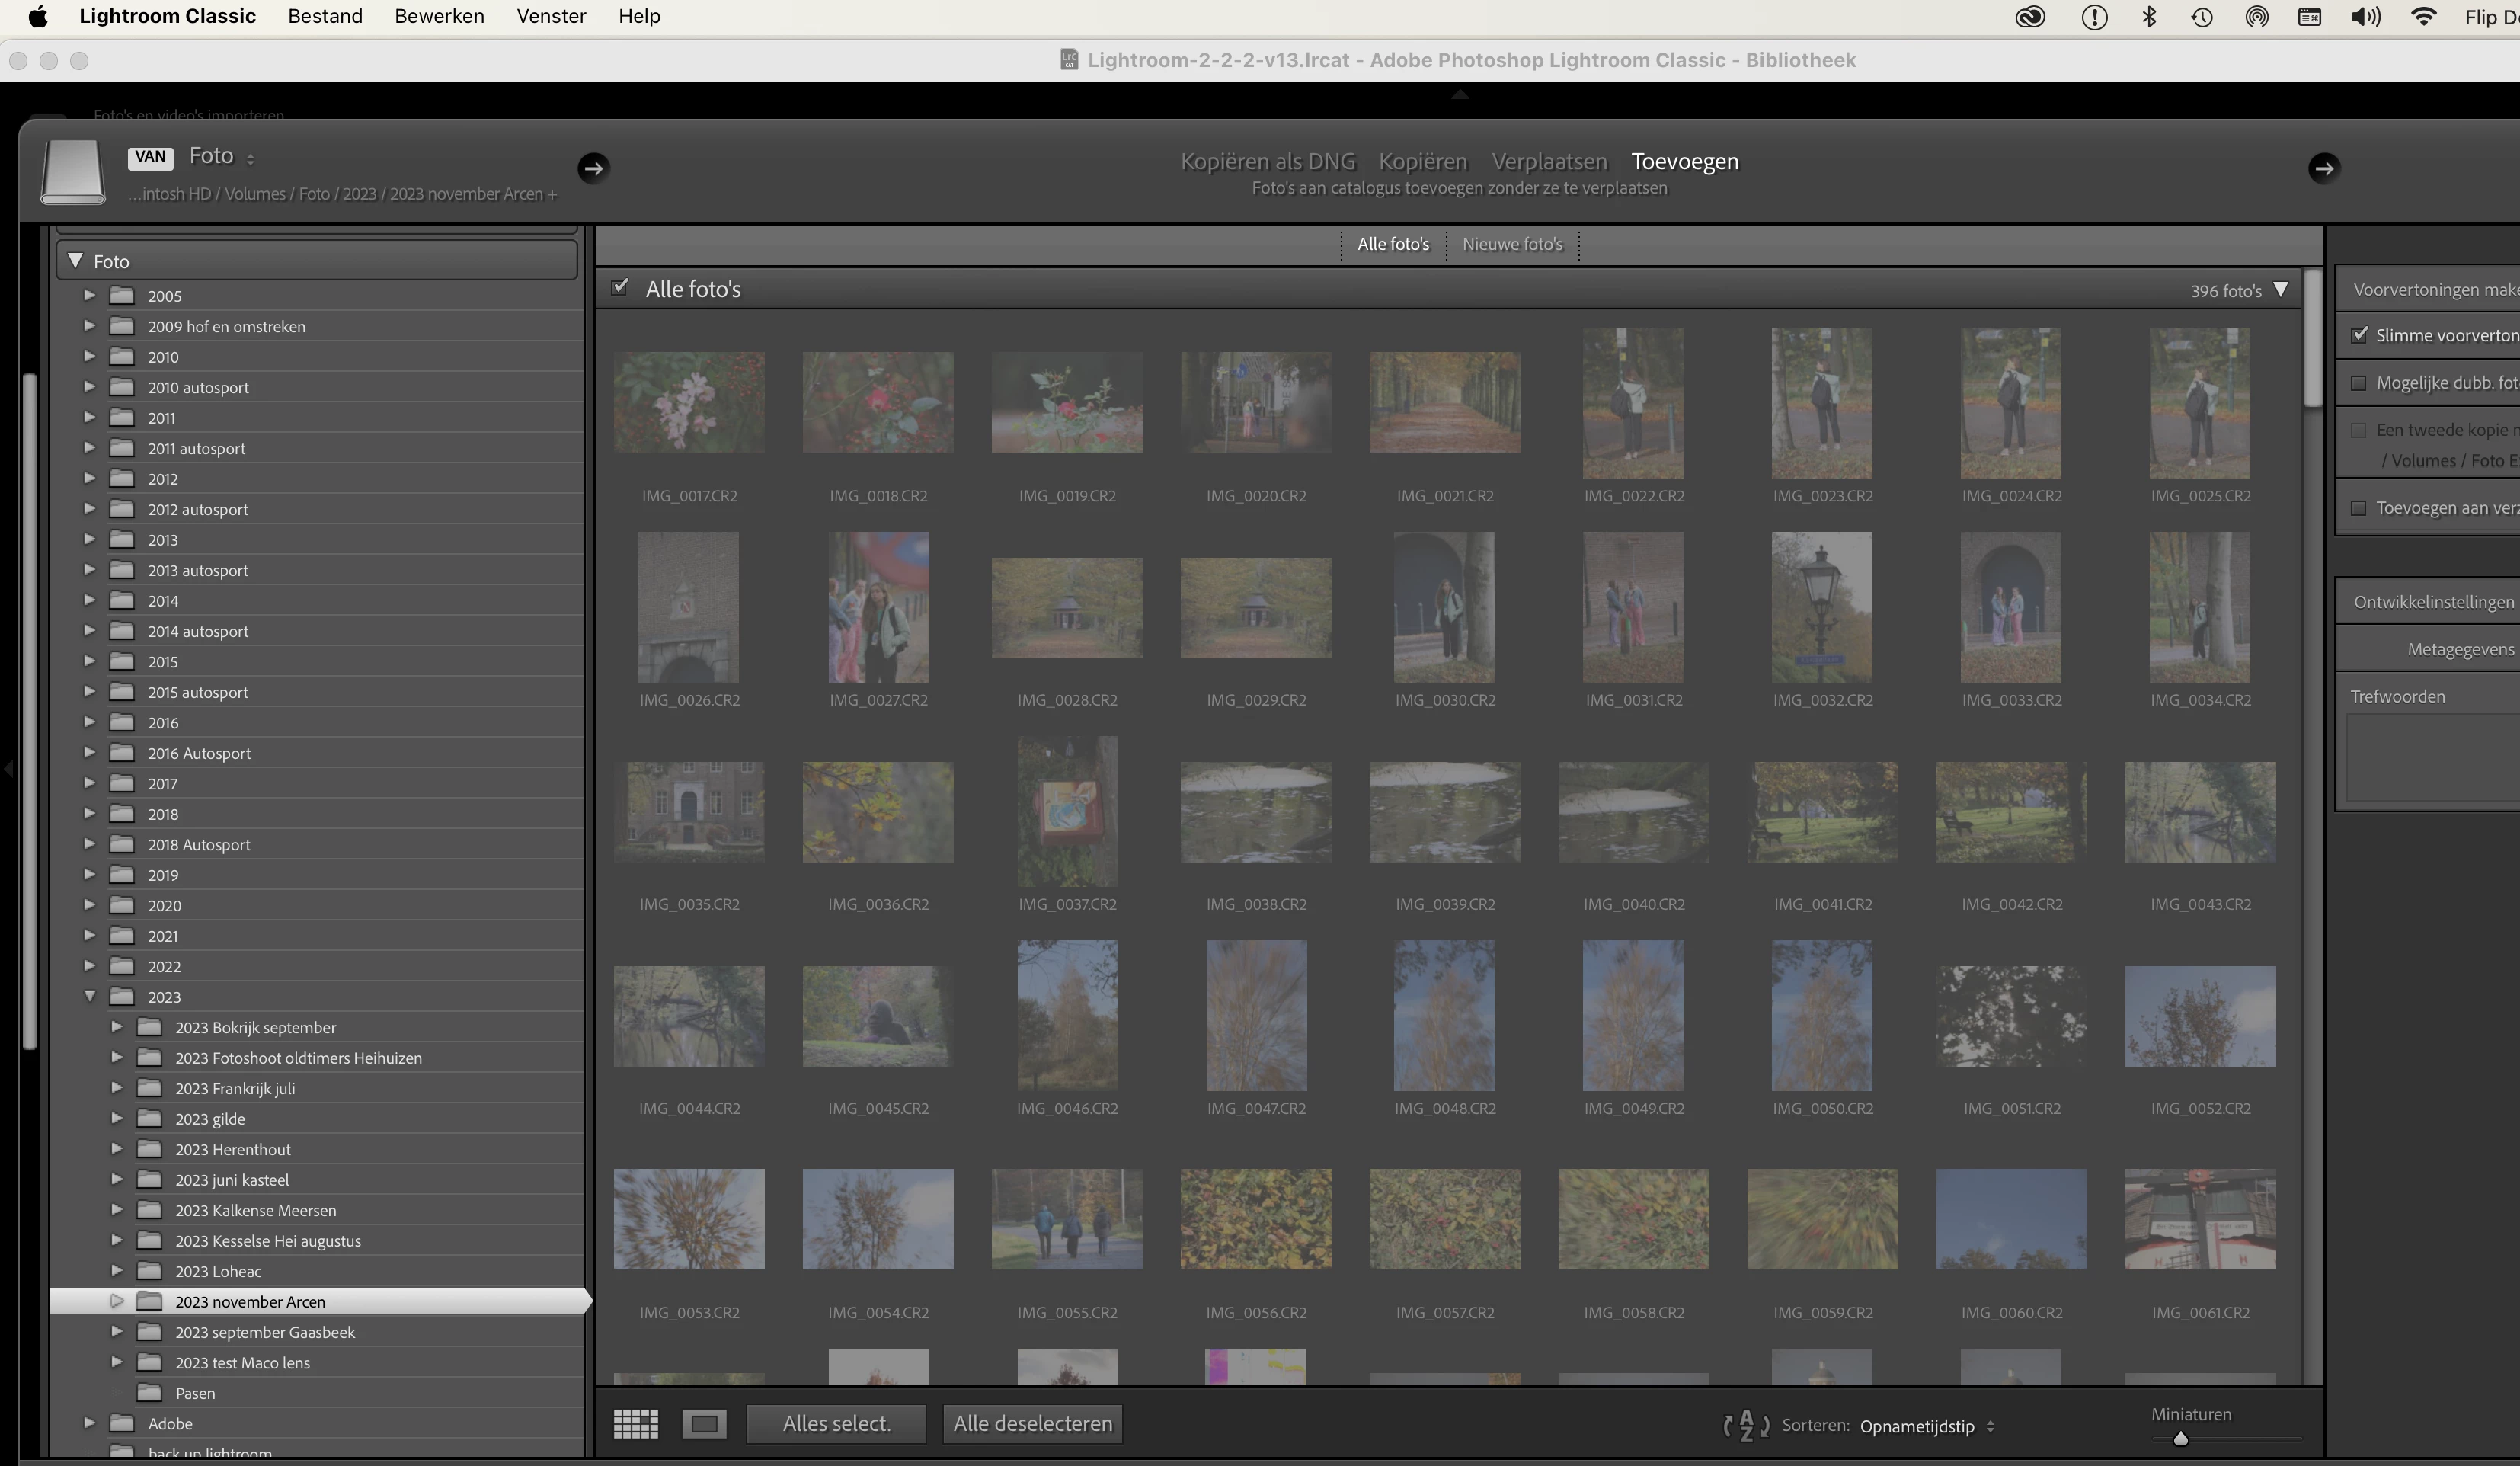This screenshot has height=1466, width=2520.
Task: Uncheck the Alle foto's checkbox
Action: click(620, 288)
